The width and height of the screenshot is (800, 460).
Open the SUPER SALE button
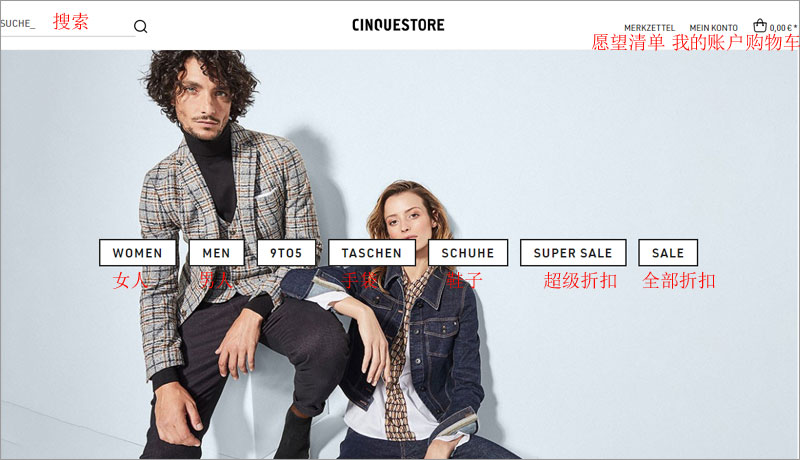(573, 253)
